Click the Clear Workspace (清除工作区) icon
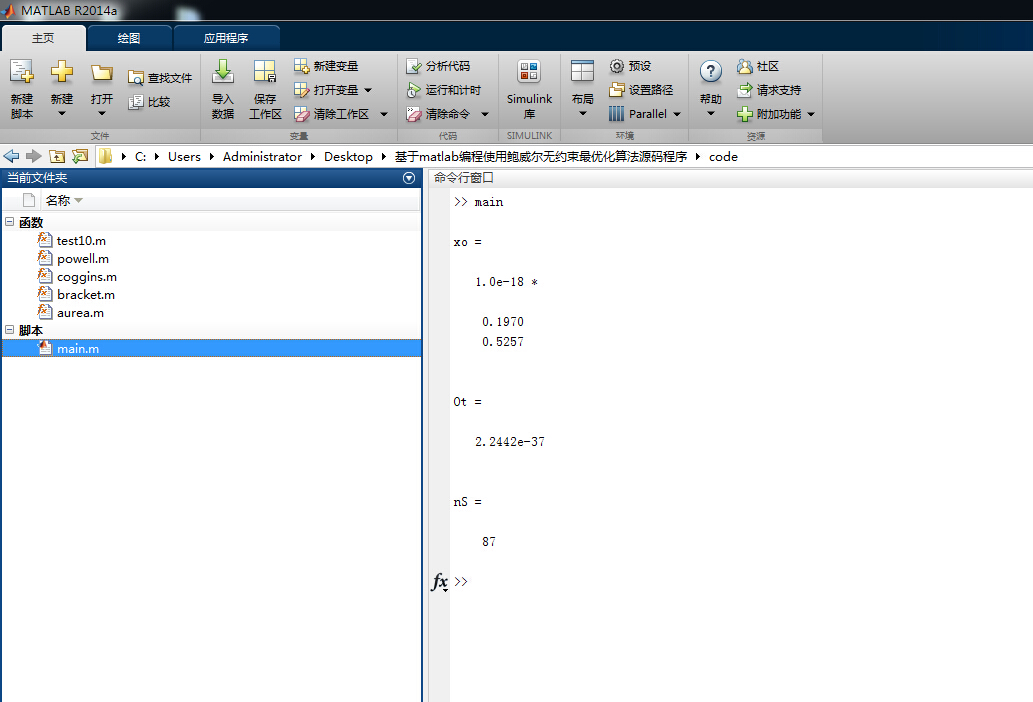The width and height of the screenshot is (1033, 702). pyautogui.click(x=302, y=114)
